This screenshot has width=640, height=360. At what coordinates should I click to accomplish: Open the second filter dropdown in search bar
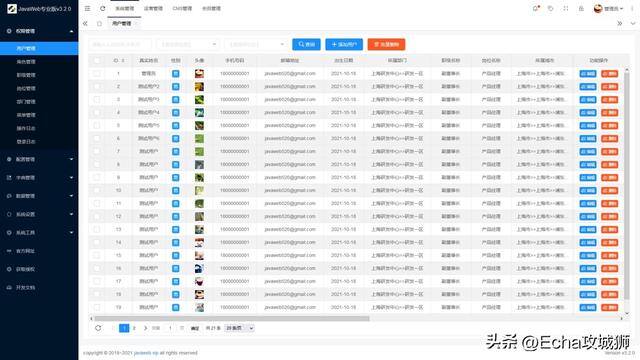(256, 44)
